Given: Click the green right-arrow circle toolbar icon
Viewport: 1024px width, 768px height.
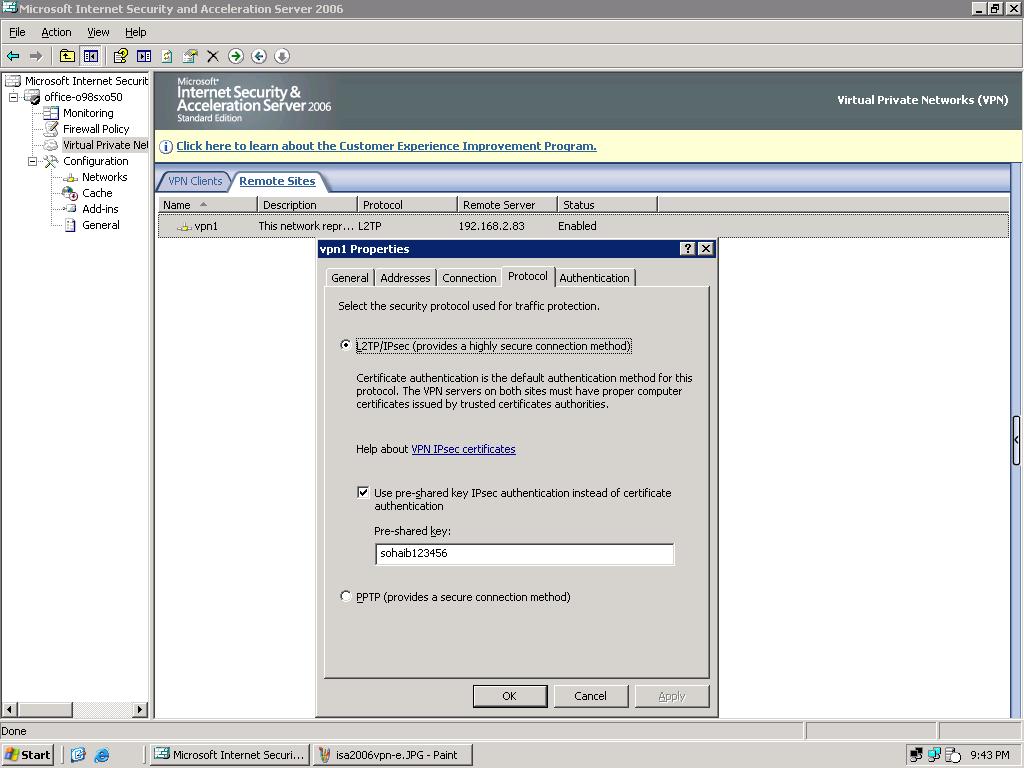Looking at the screenshot, I should (236, 56).
